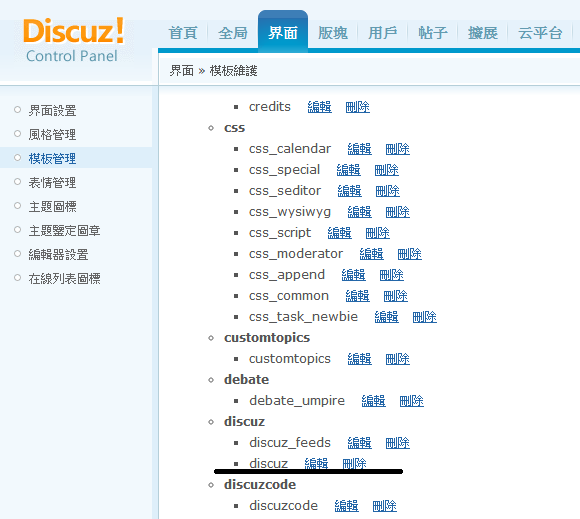Delete the css_wysiwyg template

click(398, 212)
